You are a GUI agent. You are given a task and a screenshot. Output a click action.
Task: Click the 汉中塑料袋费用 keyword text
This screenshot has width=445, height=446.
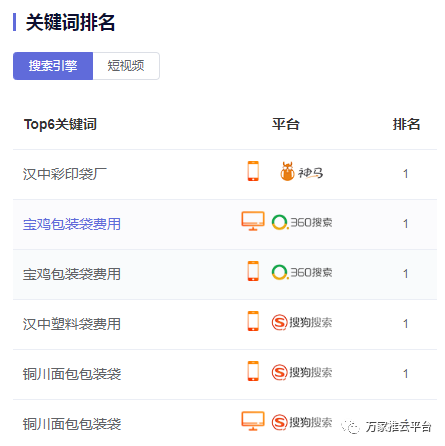72,324
